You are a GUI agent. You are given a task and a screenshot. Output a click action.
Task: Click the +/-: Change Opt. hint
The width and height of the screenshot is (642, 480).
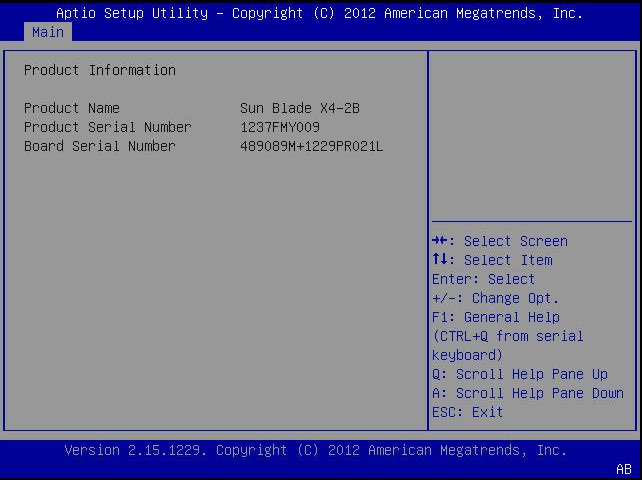click(x=495, y=298)
